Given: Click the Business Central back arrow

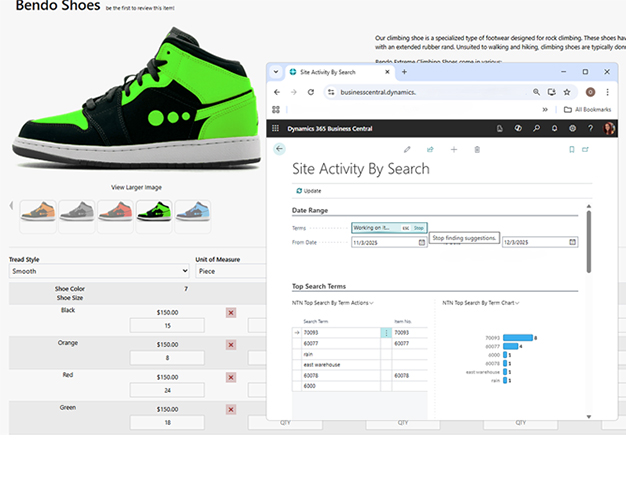Looking at the screenshot, I should point(279,149).
